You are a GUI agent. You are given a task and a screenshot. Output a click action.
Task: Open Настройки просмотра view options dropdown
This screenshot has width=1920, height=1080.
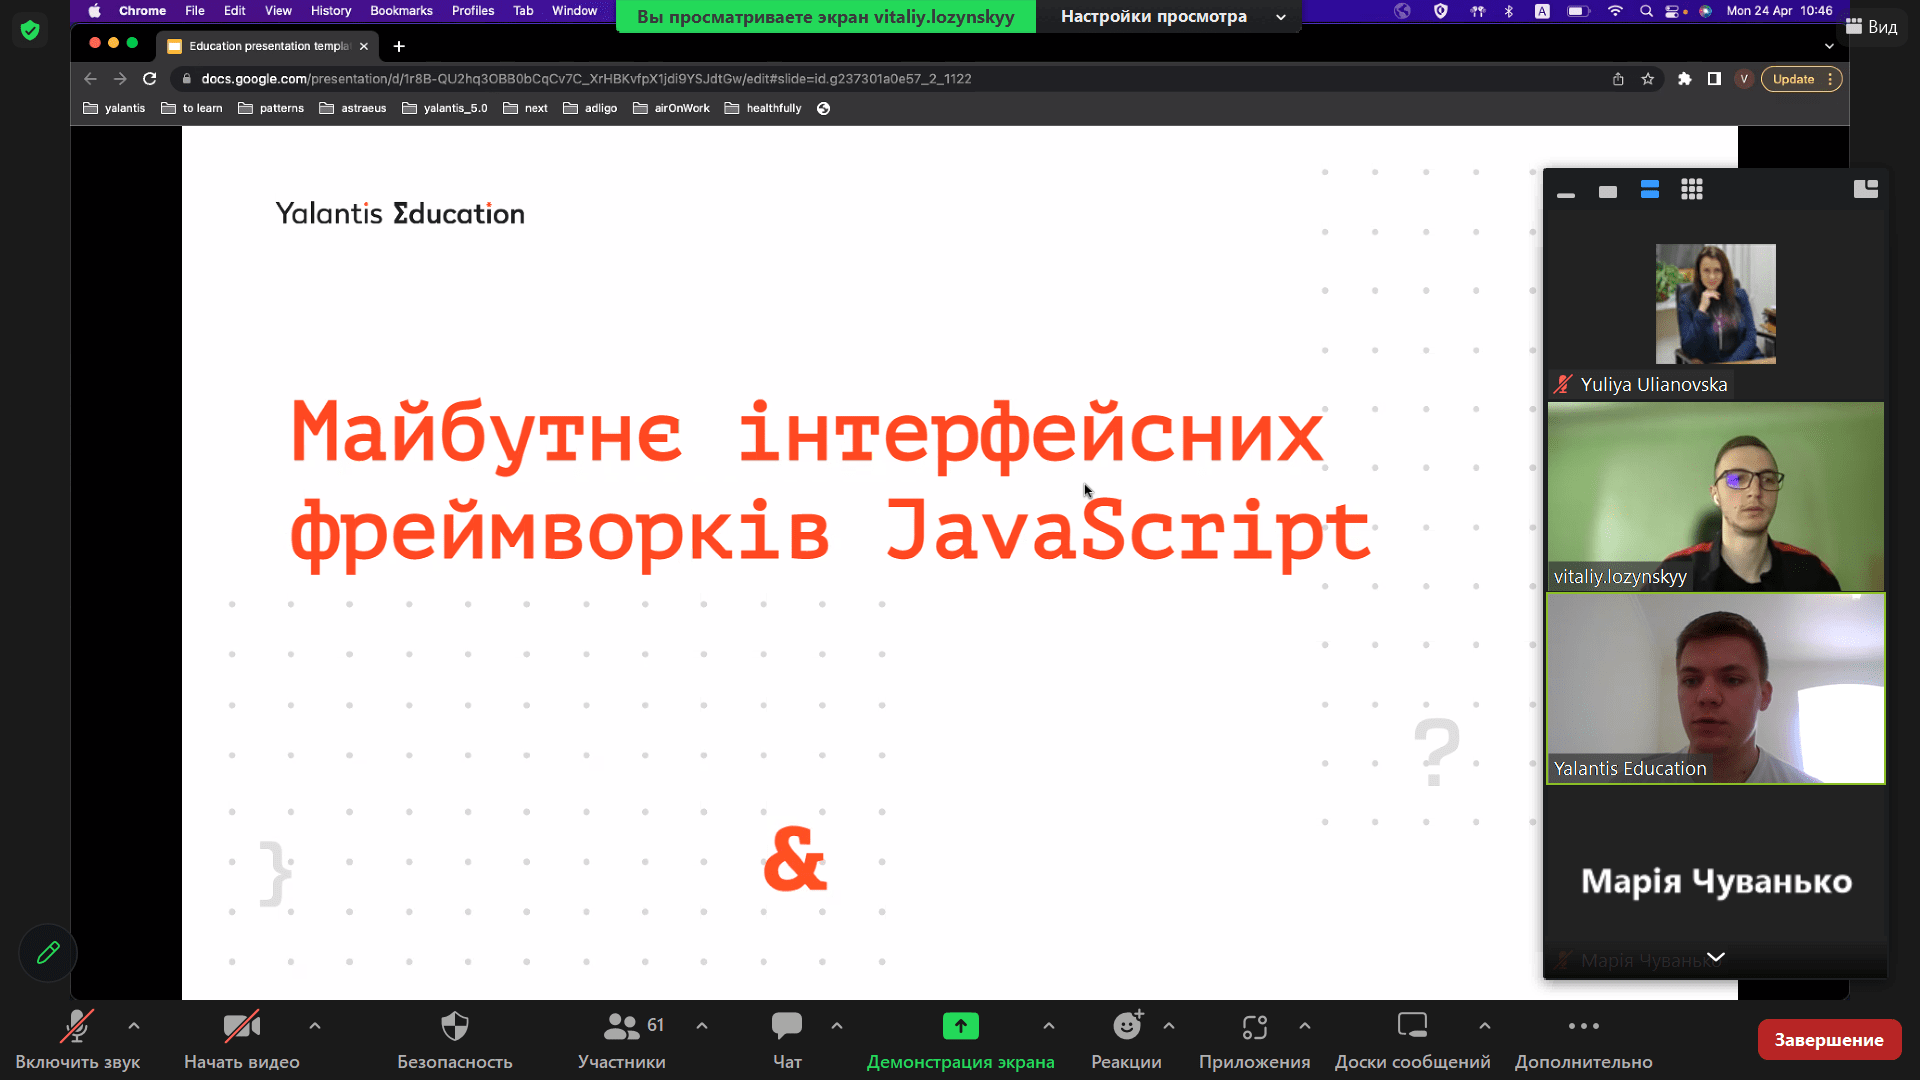coord(1172,17)
